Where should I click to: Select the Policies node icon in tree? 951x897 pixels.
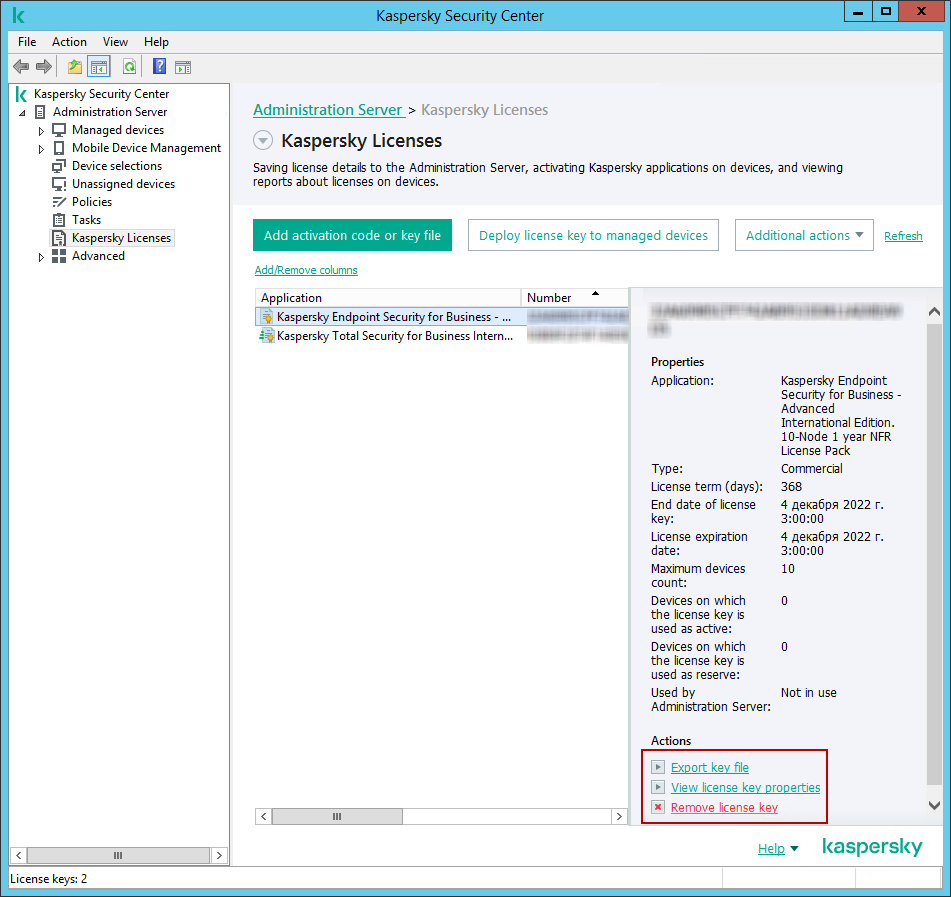tap(59, 202)
